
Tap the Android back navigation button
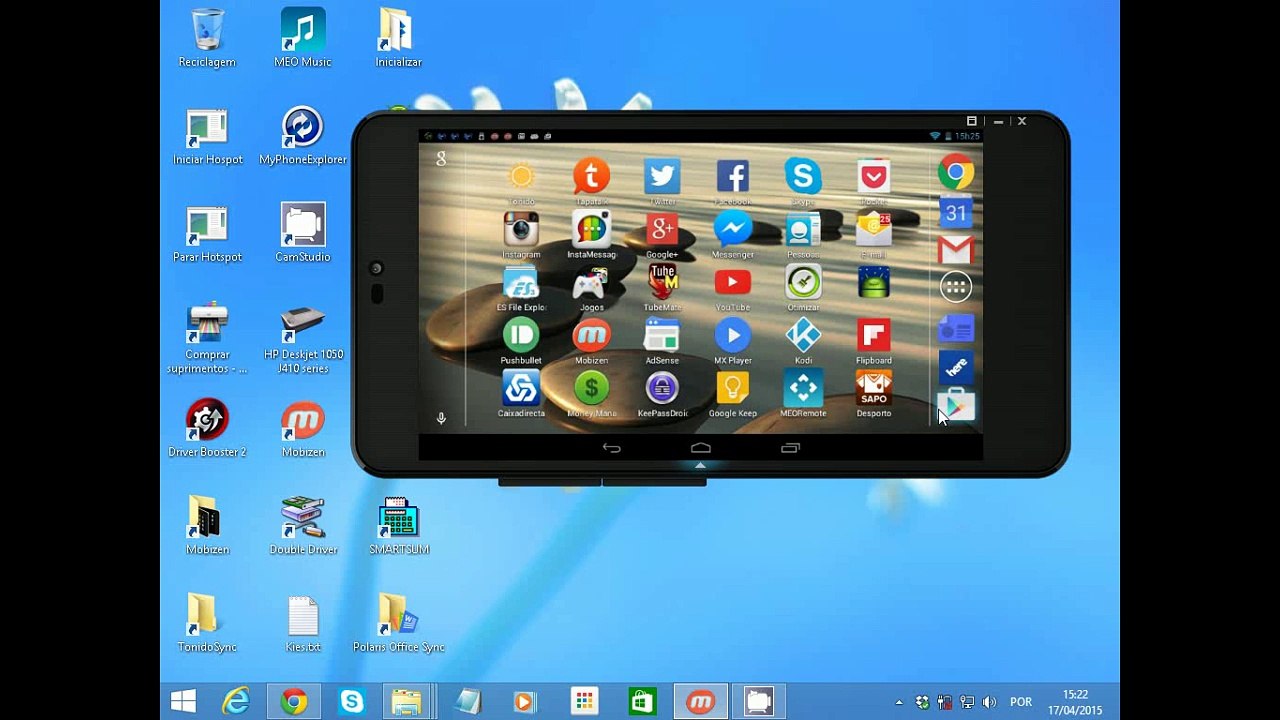pyautogui.click(x=612, y=448)
